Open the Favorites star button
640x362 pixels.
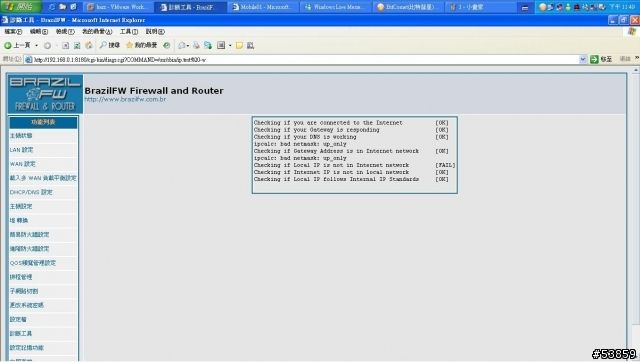pyautogui.click(x=141, y=45)
